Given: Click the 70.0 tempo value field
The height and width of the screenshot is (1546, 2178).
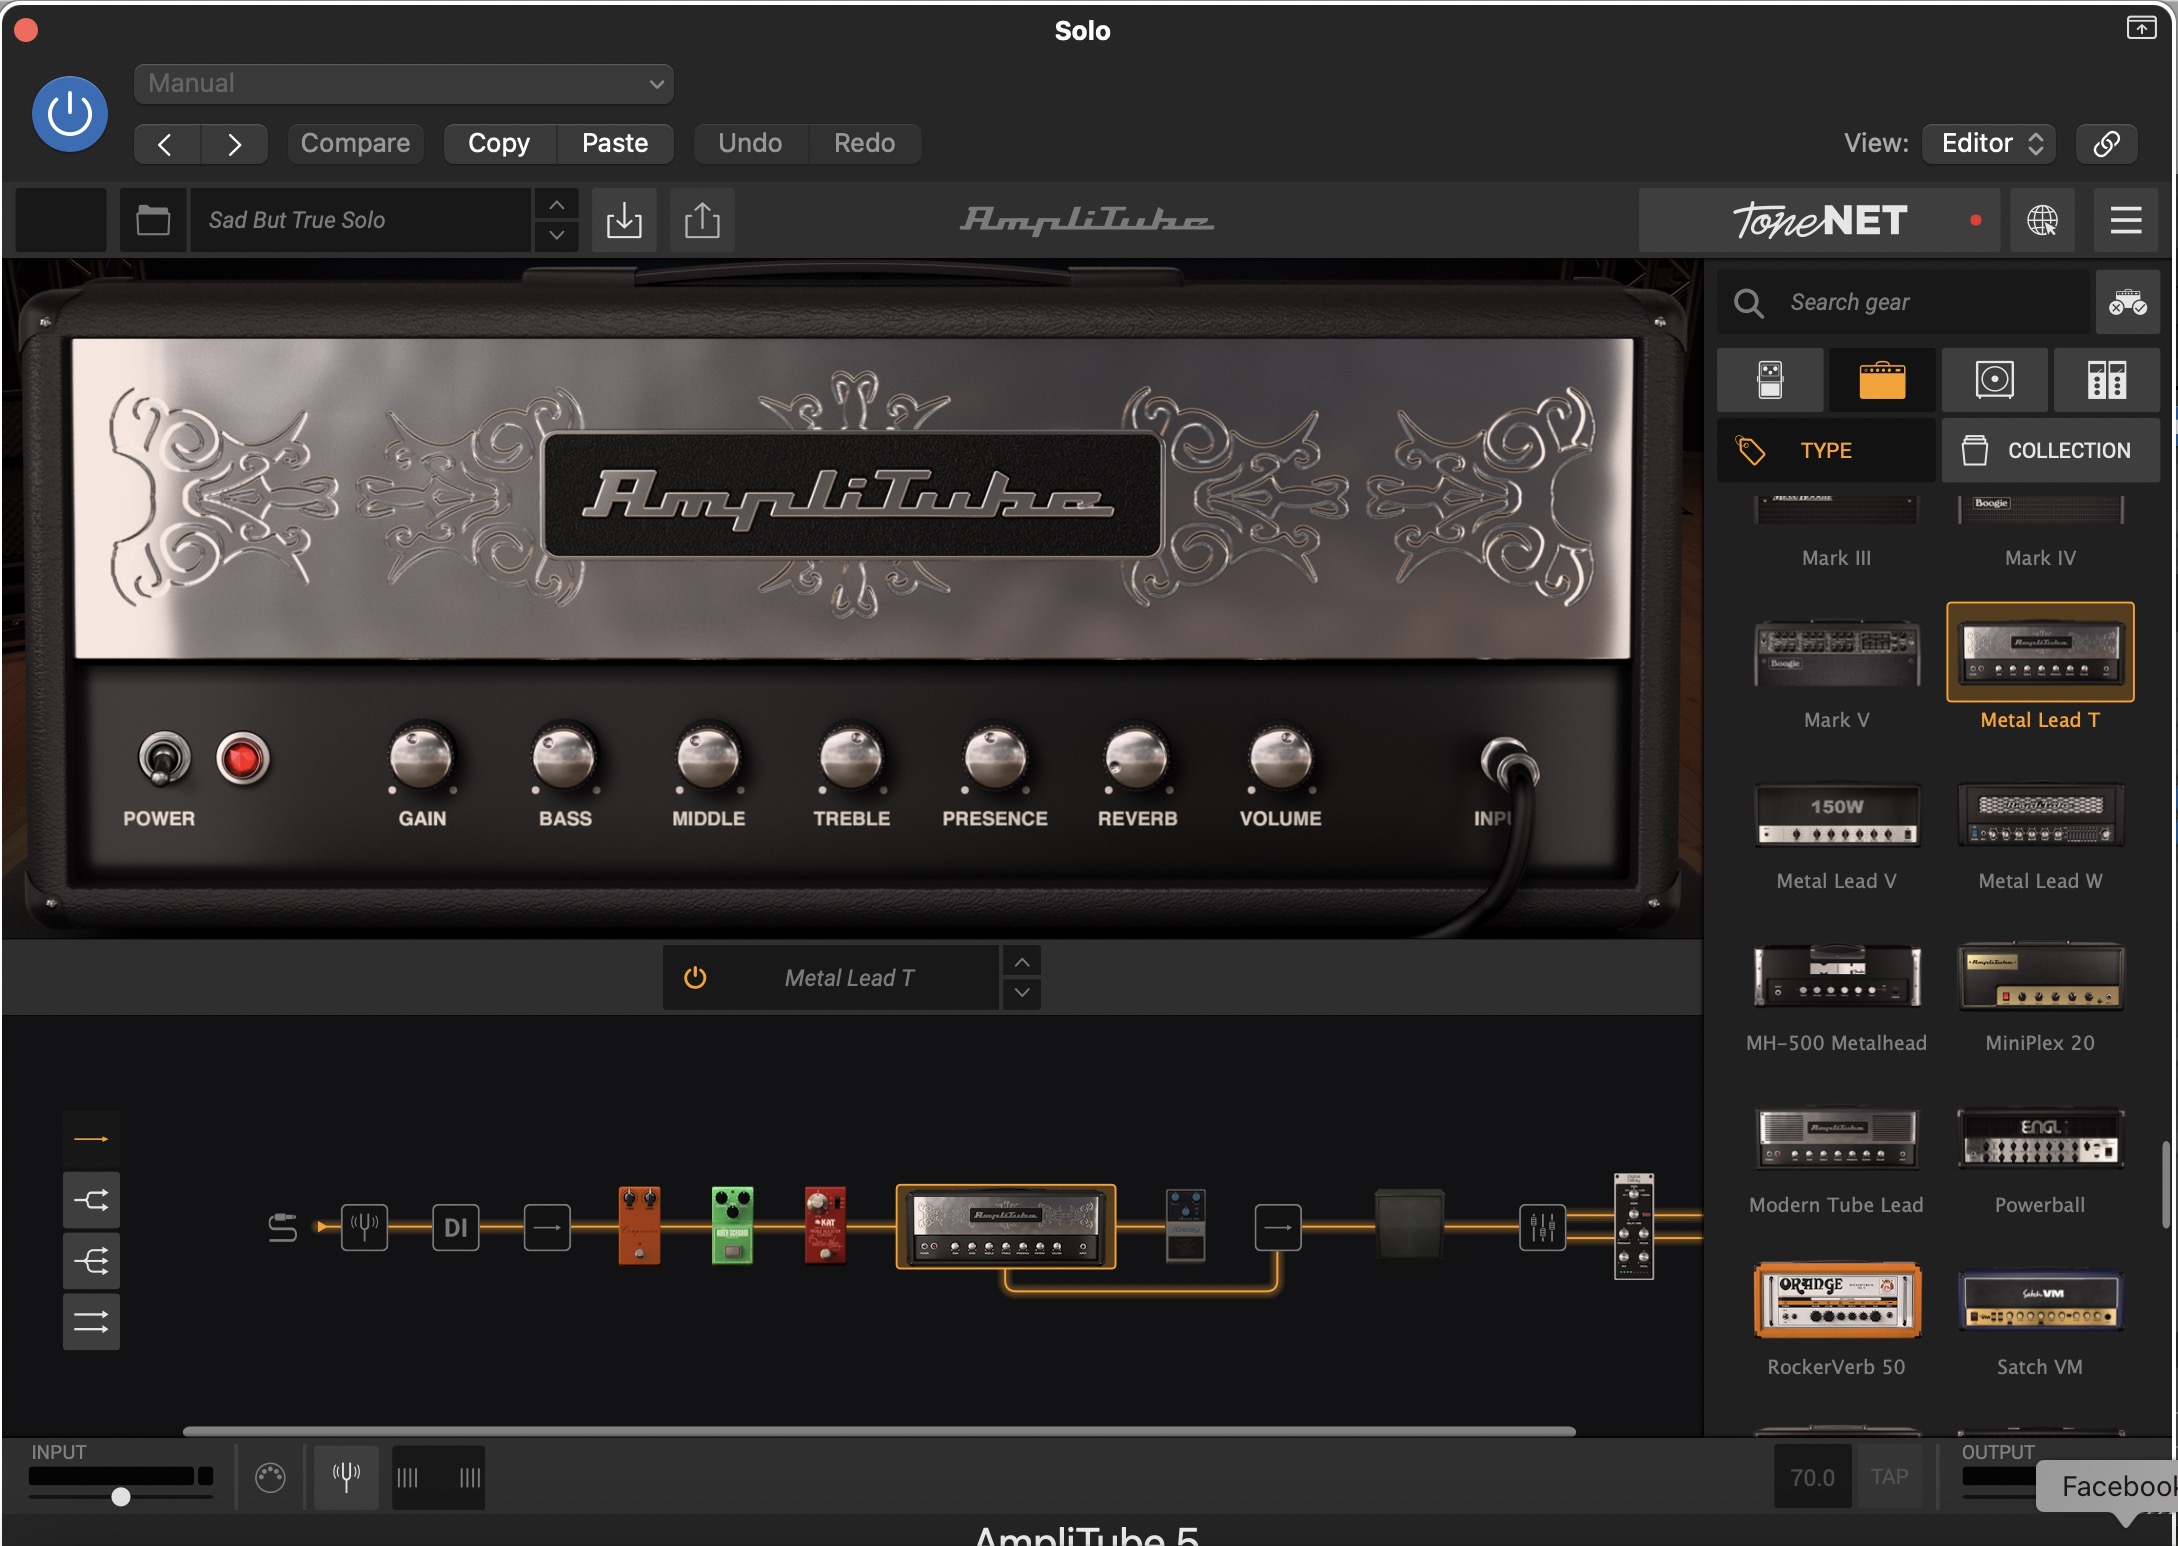Looking at the screenshot, I should (x=1812, y=1477).
